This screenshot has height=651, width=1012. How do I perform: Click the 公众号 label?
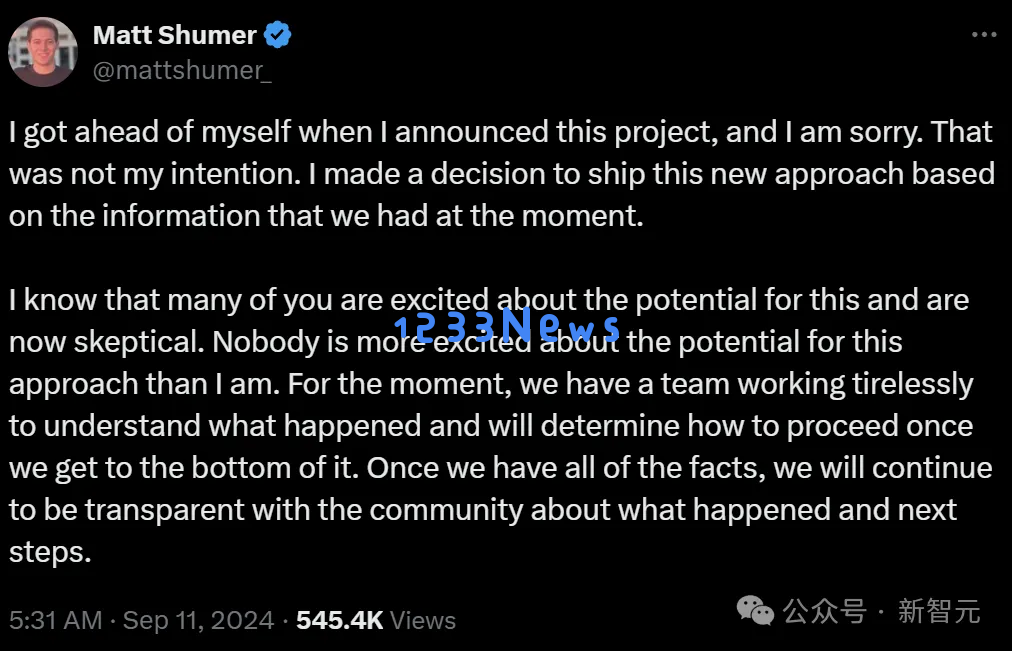825,611
